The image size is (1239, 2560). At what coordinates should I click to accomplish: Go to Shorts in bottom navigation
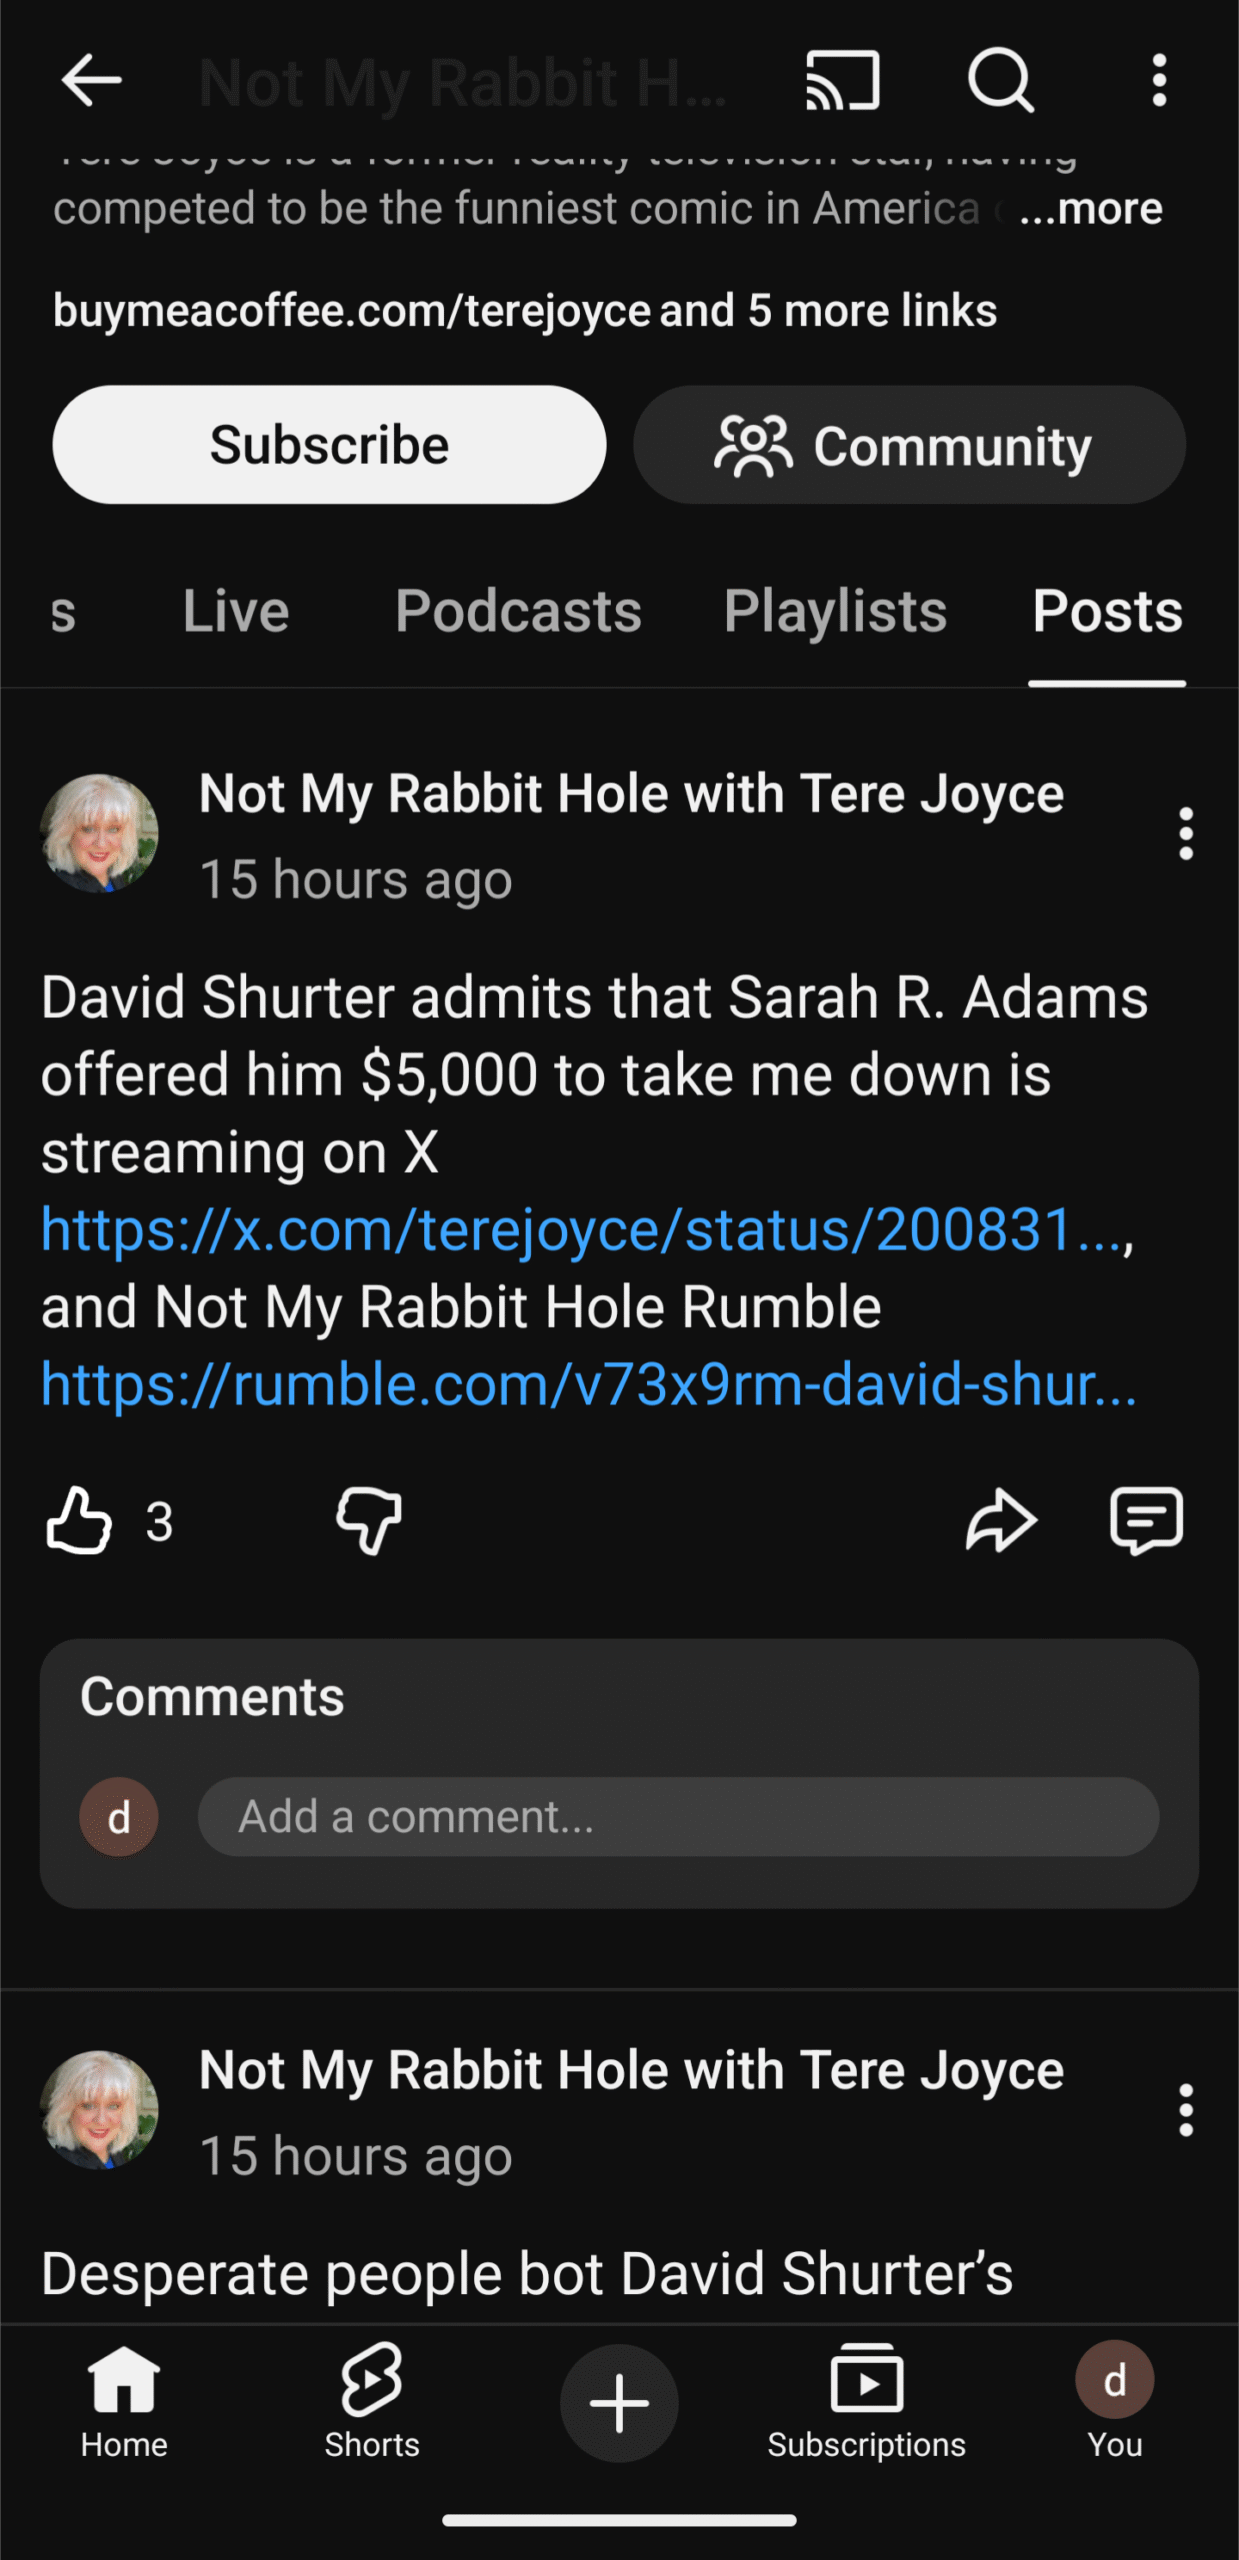[x=372, y=2402]
